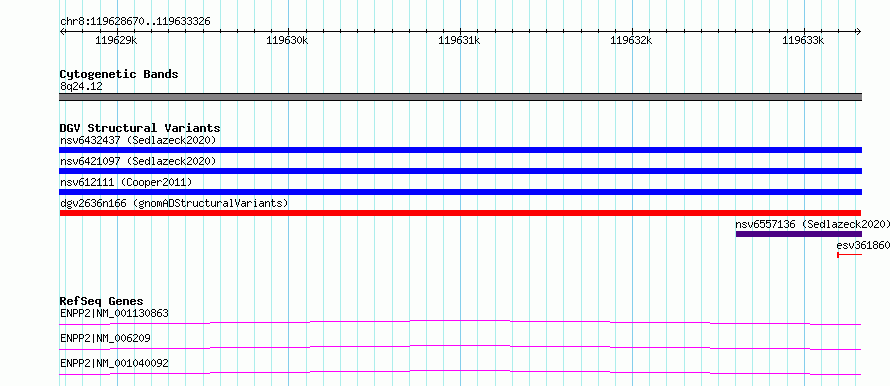Click the ruler's left arrow end
This screenshot has height=386, width=890.
click(x=62, y=31)
